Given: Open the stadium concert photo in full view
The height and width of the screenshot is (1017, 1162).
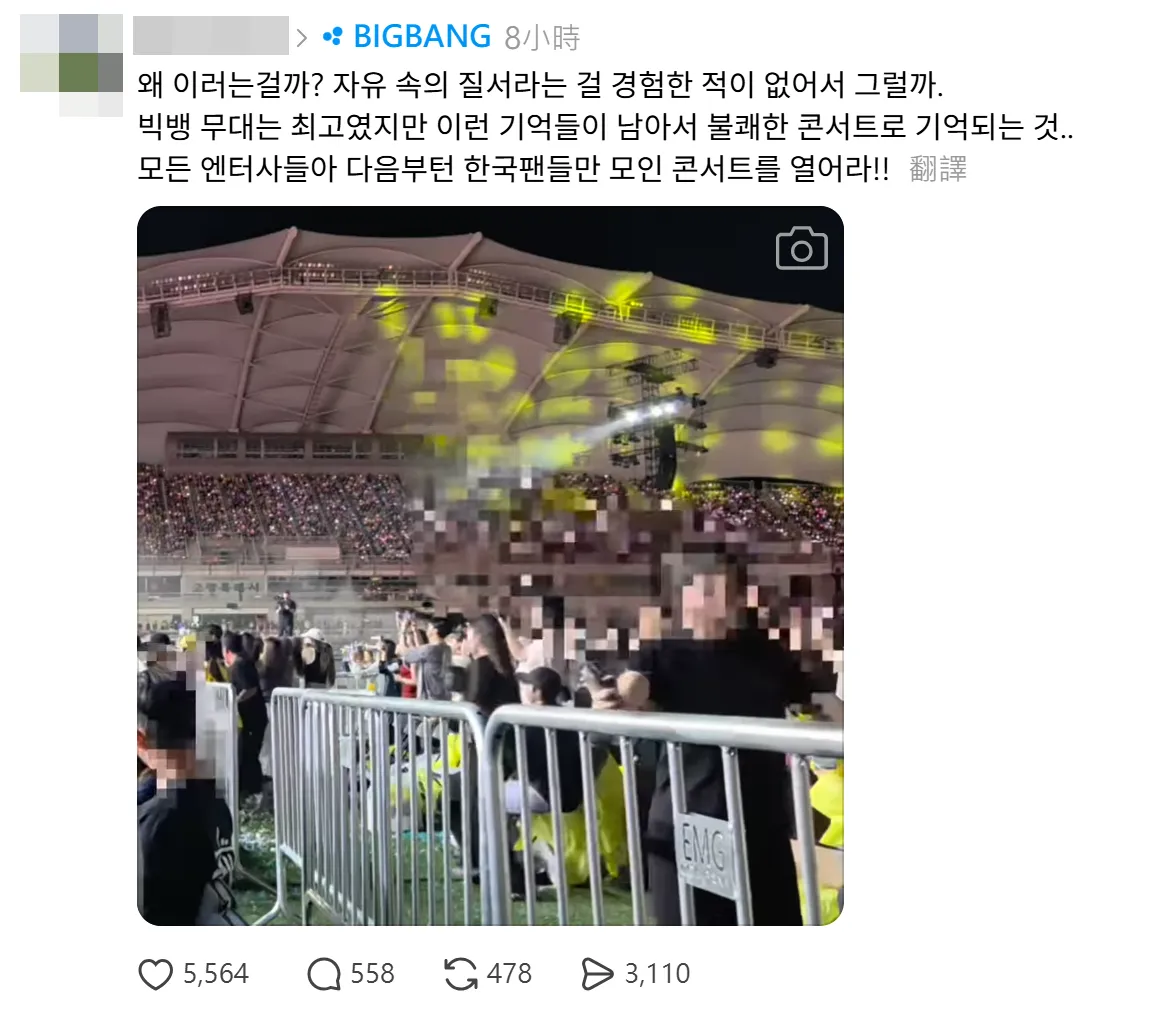Looking at the screenshot, I should pos(491,566).
